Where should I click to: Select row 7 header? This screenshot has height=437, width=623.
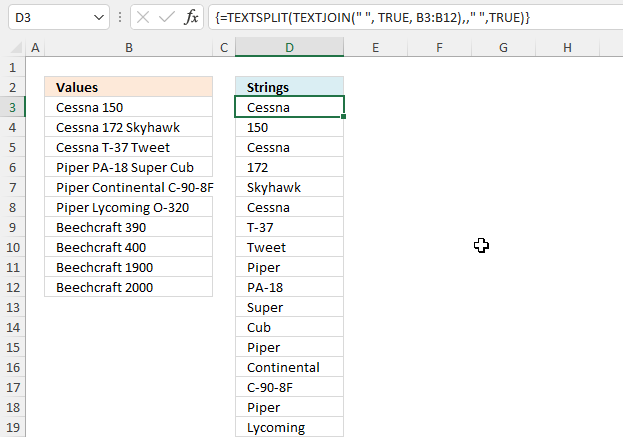pos(13,187)
